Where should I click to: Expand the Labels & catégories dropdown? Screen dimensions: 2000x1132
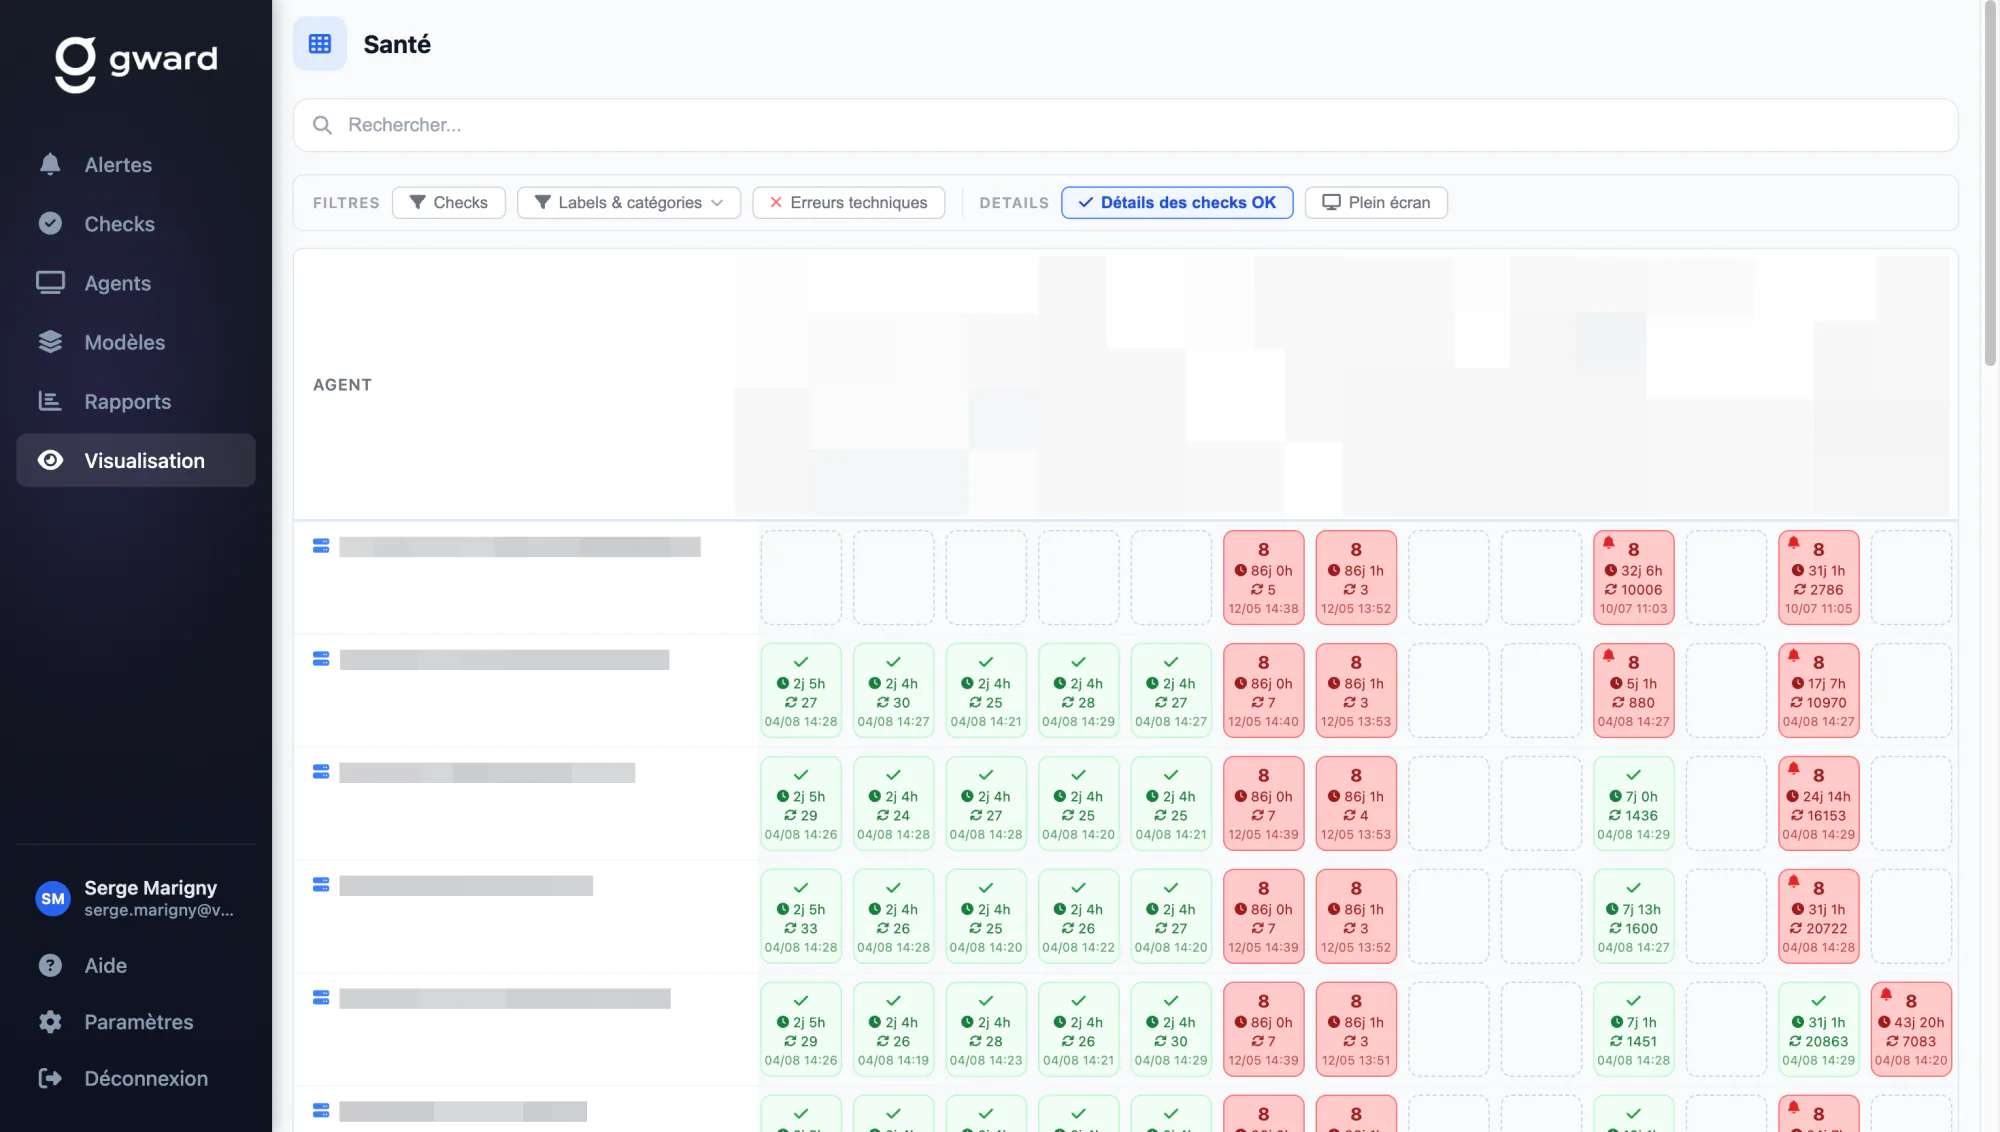pos(629,202)
